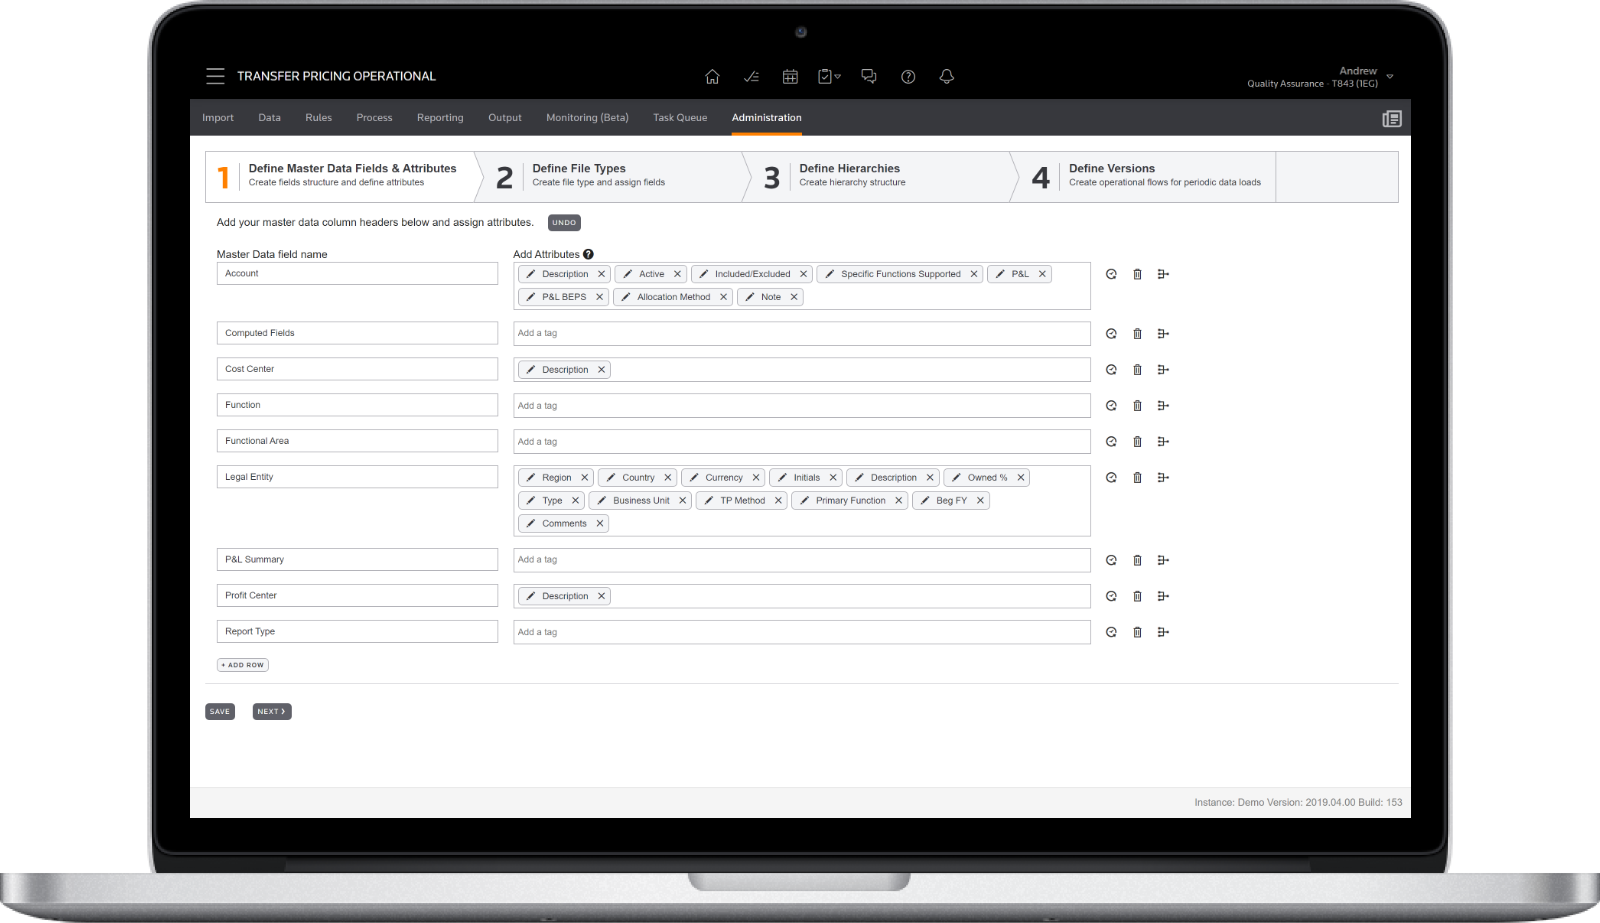
Task: Click the hierarchy icon for Legal Entity row
Action: 1163,478
